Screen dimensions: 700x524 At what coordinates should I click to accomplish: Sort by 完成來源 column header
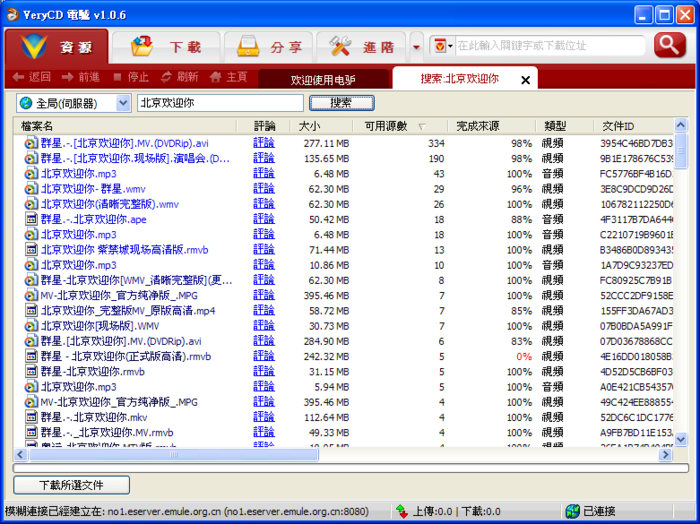491,126
